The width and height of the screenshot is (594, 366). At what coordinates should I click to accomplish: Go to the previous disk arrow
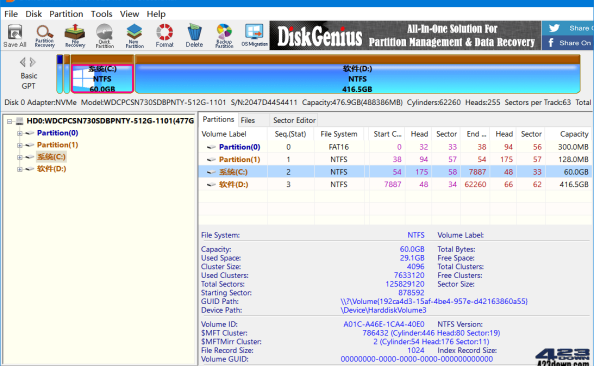pyautogui.click(x=23, y=62)
